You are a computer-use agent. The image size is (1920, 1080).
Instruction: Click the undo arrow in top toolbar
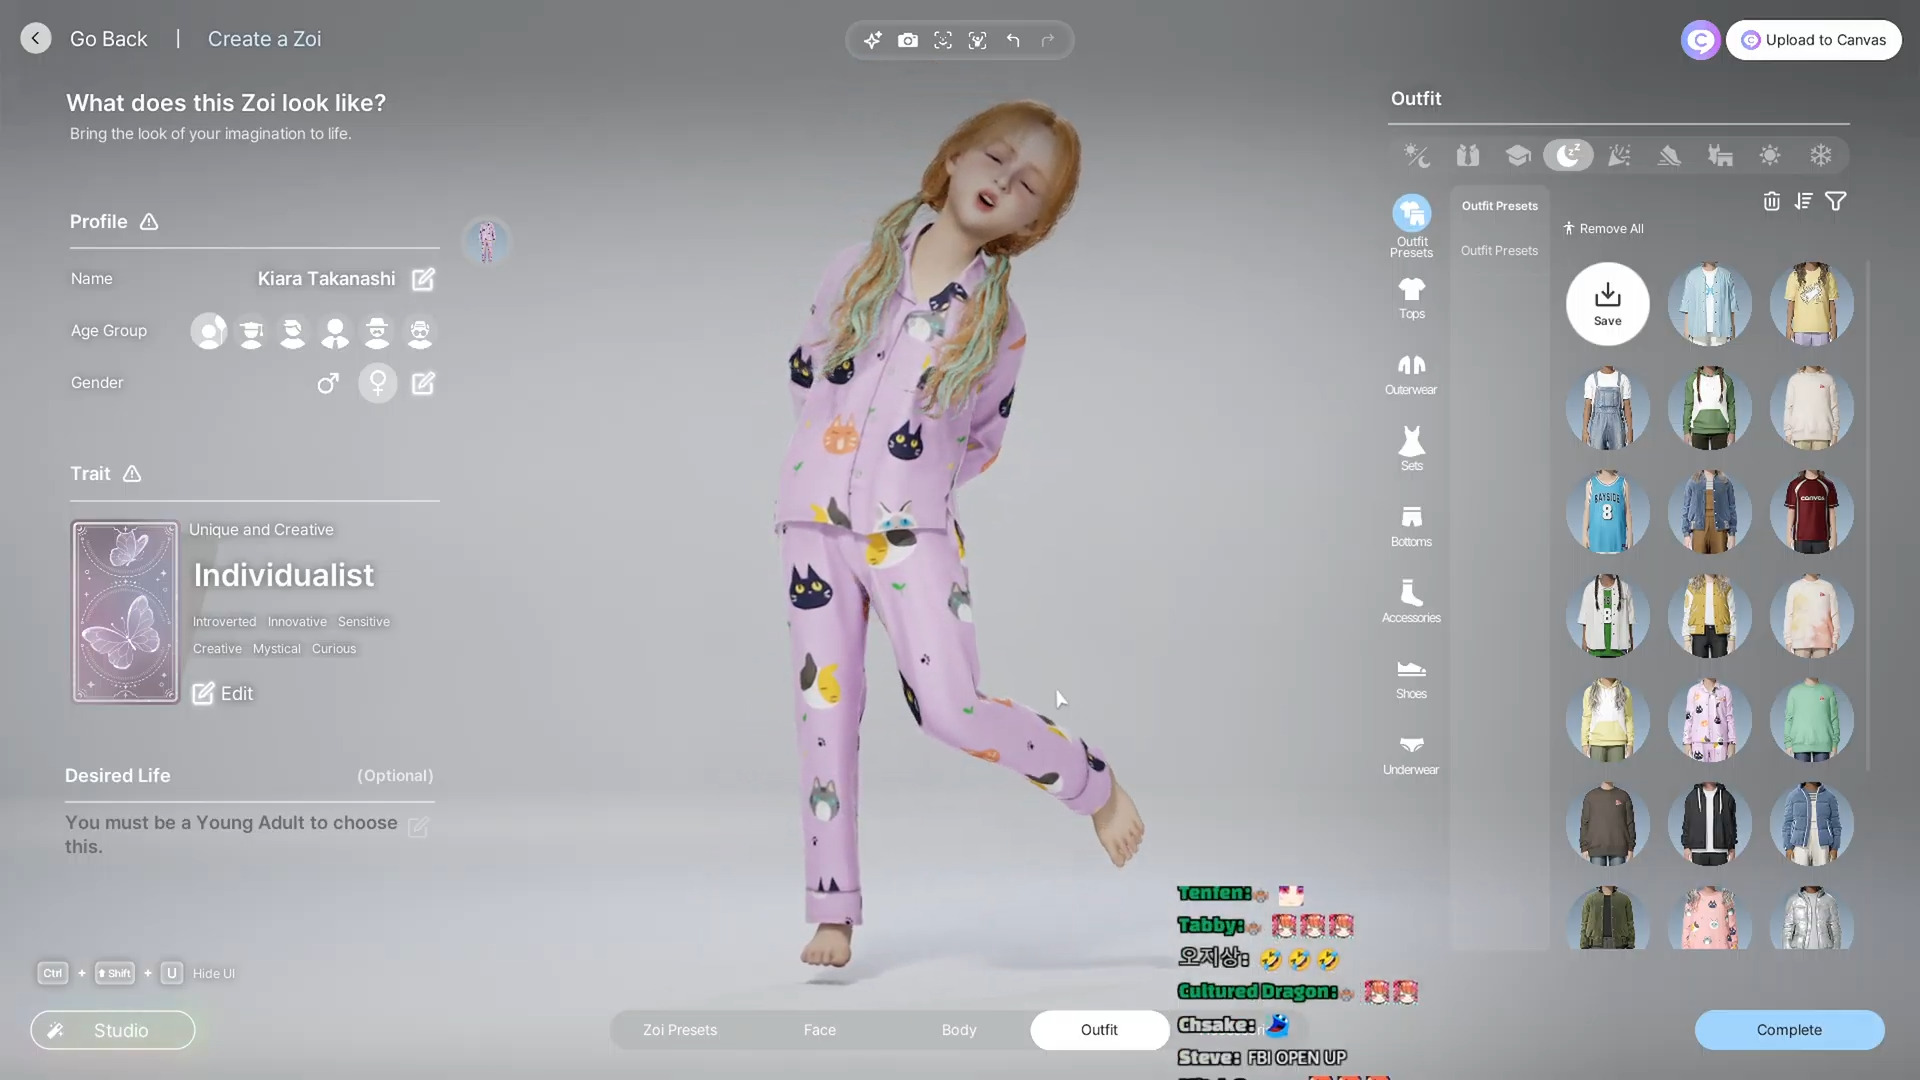(x=1013, y=40)
